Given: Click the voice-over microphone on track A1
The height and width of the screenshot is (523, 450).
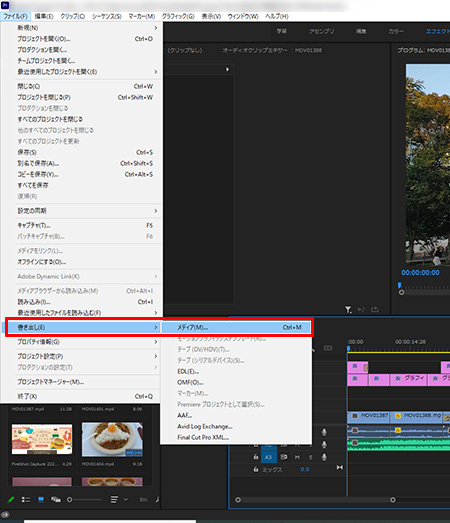Looking at the screenshot, I should (324, 432).
